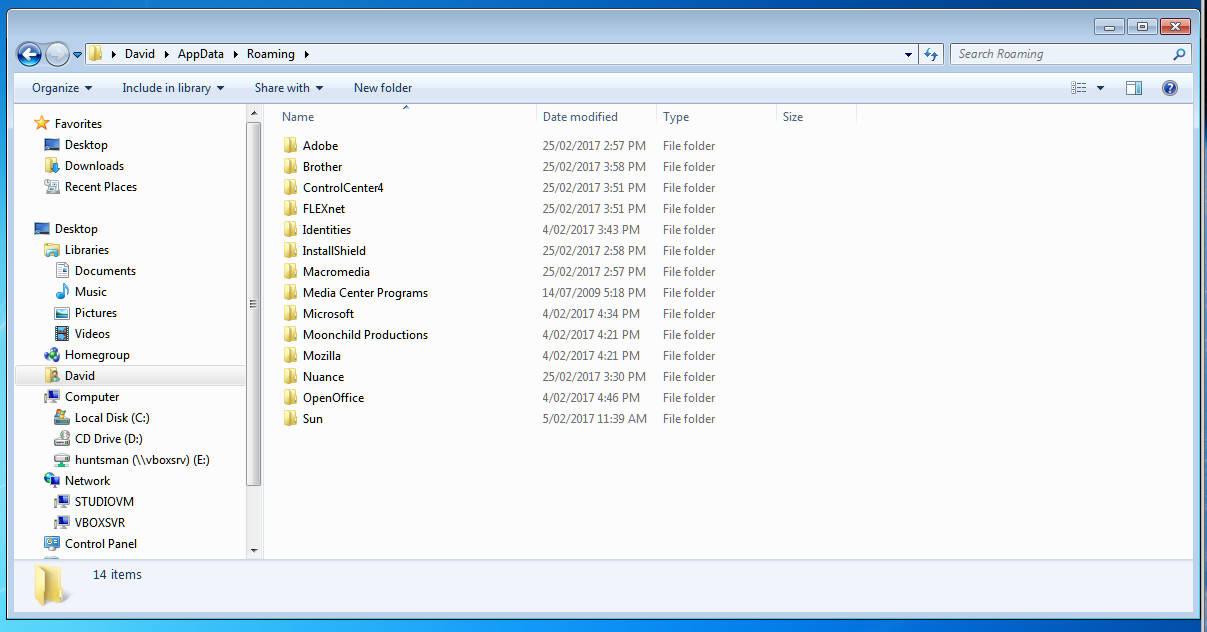Select the Macromedia folder icon
1207x632 pixels.
pos(290,272)
